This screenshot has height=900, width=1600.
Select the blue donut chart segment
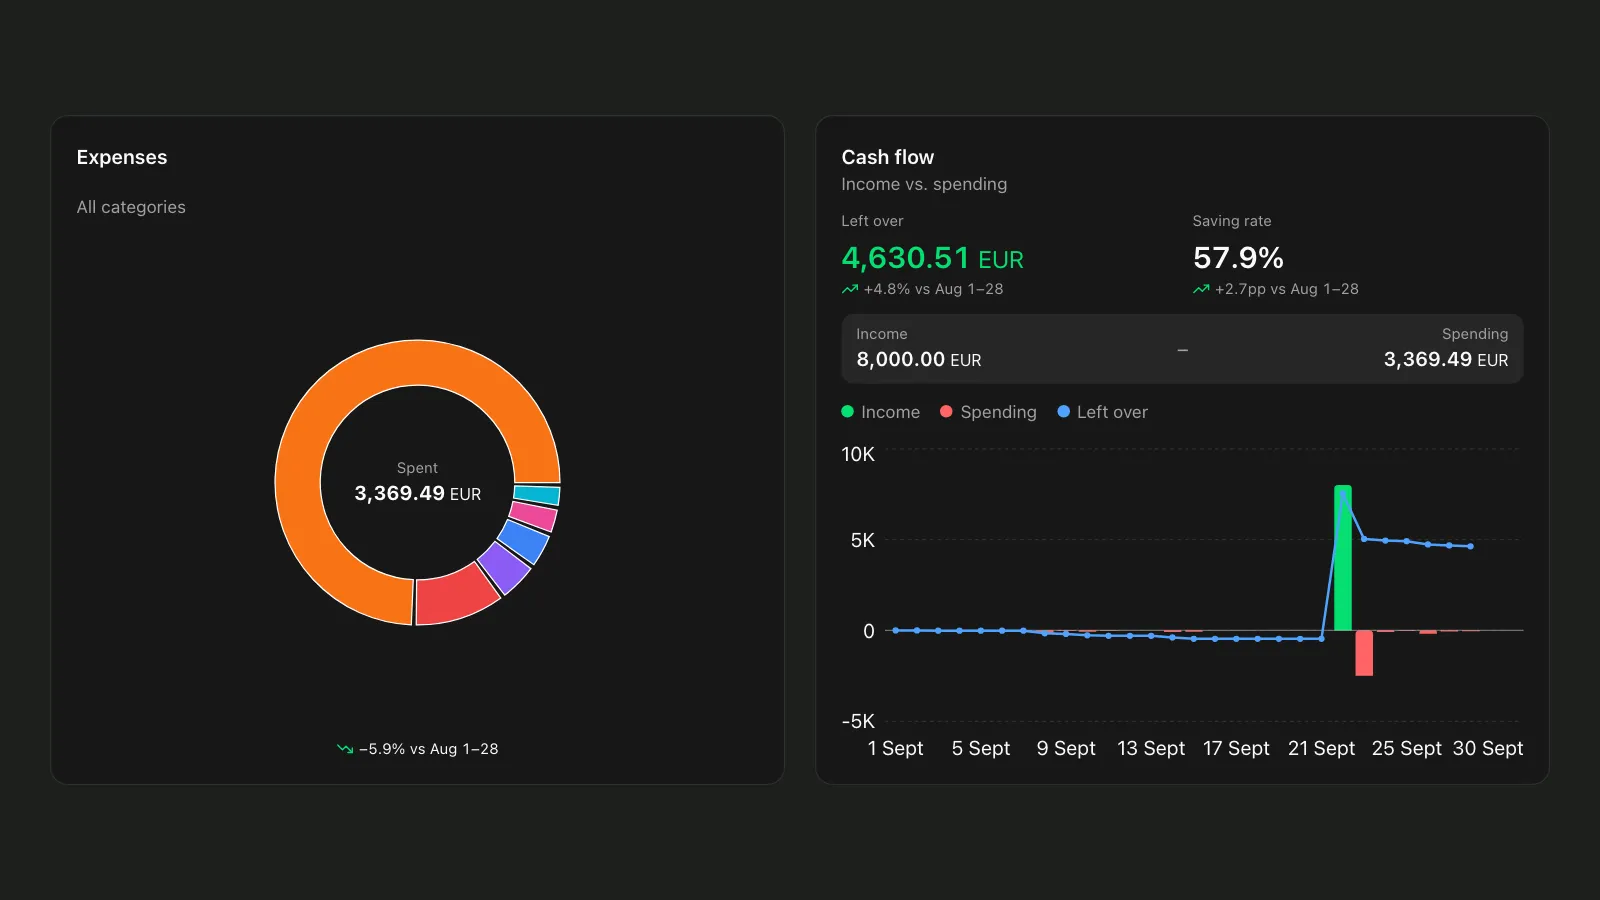(x=526, y=541)
